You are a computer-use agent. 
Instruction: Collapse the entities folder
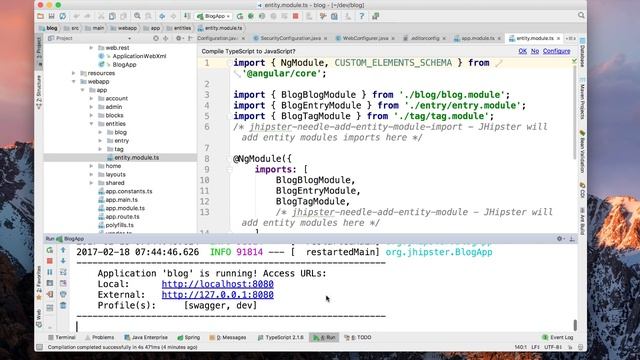pos(91,124)
